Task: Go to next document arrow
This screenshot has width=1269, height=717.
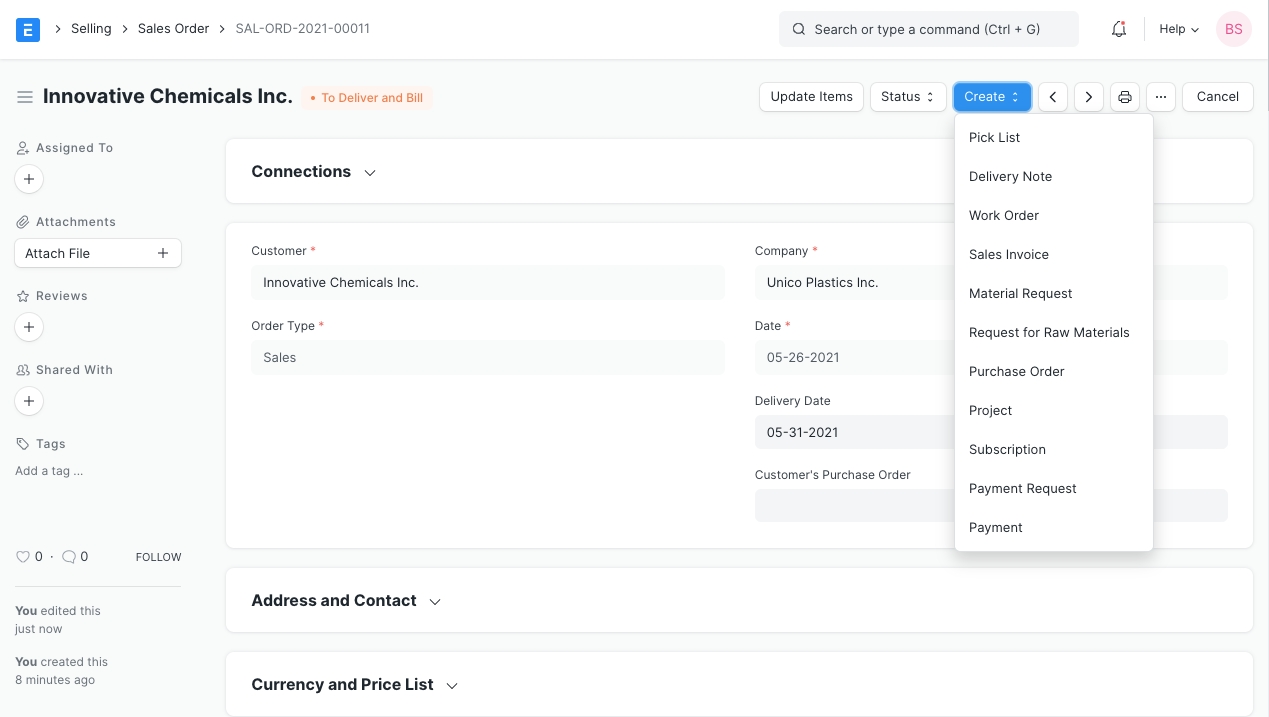Action: pos(1088,97)
